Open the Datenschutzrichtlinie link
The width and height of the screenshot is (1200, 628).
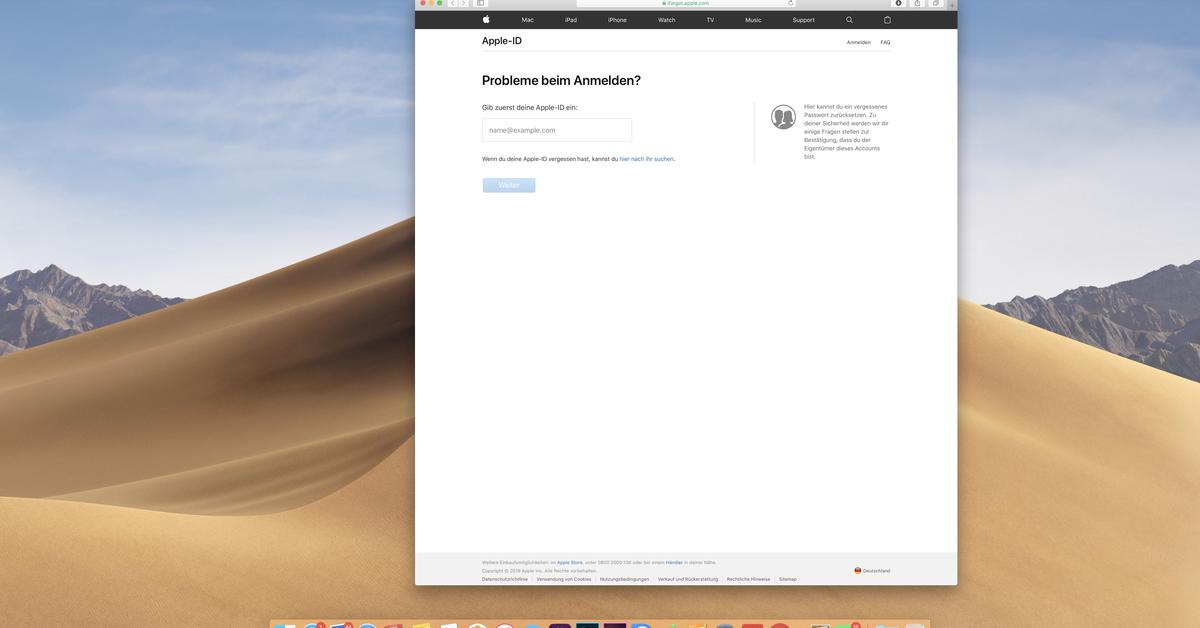(x=505, y=579)
